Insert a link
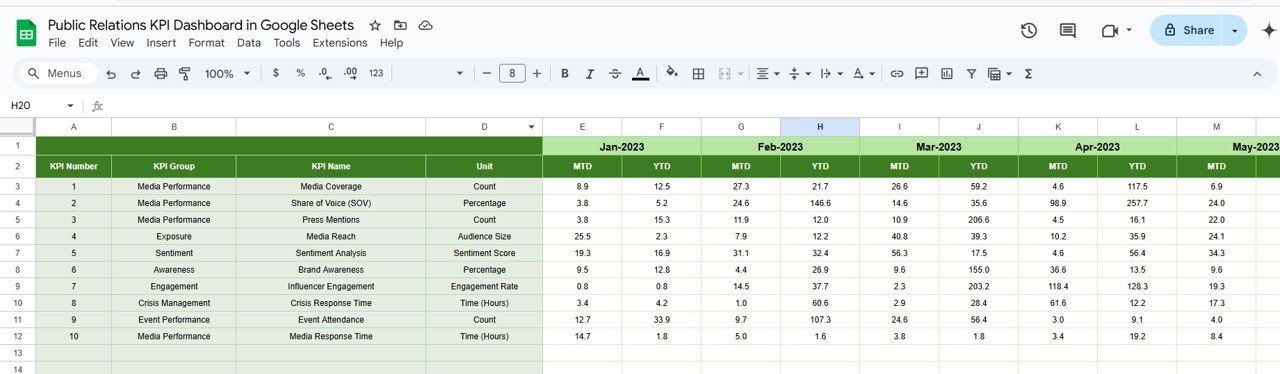 pos(897,74)
